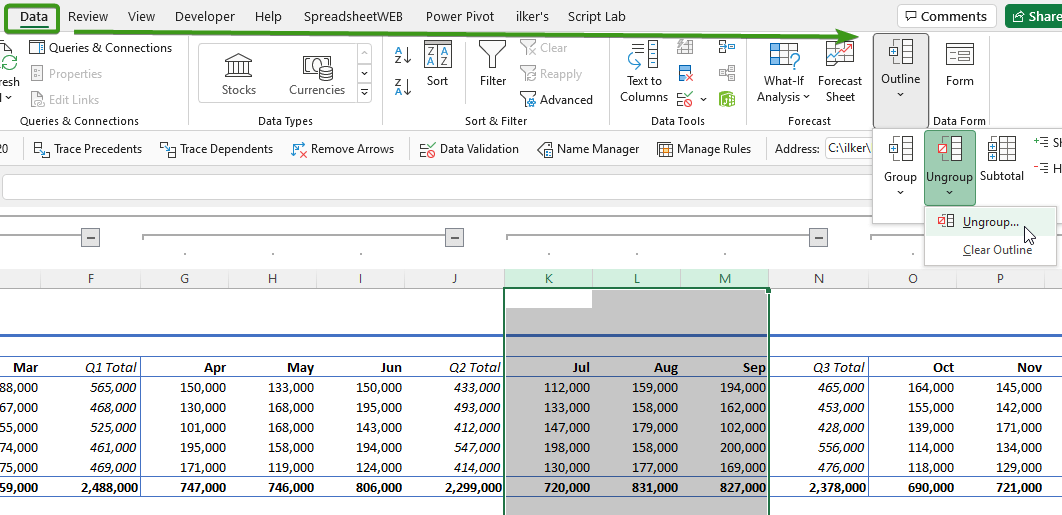Choose Clear Outline from the menu

(x=990, y=250)
